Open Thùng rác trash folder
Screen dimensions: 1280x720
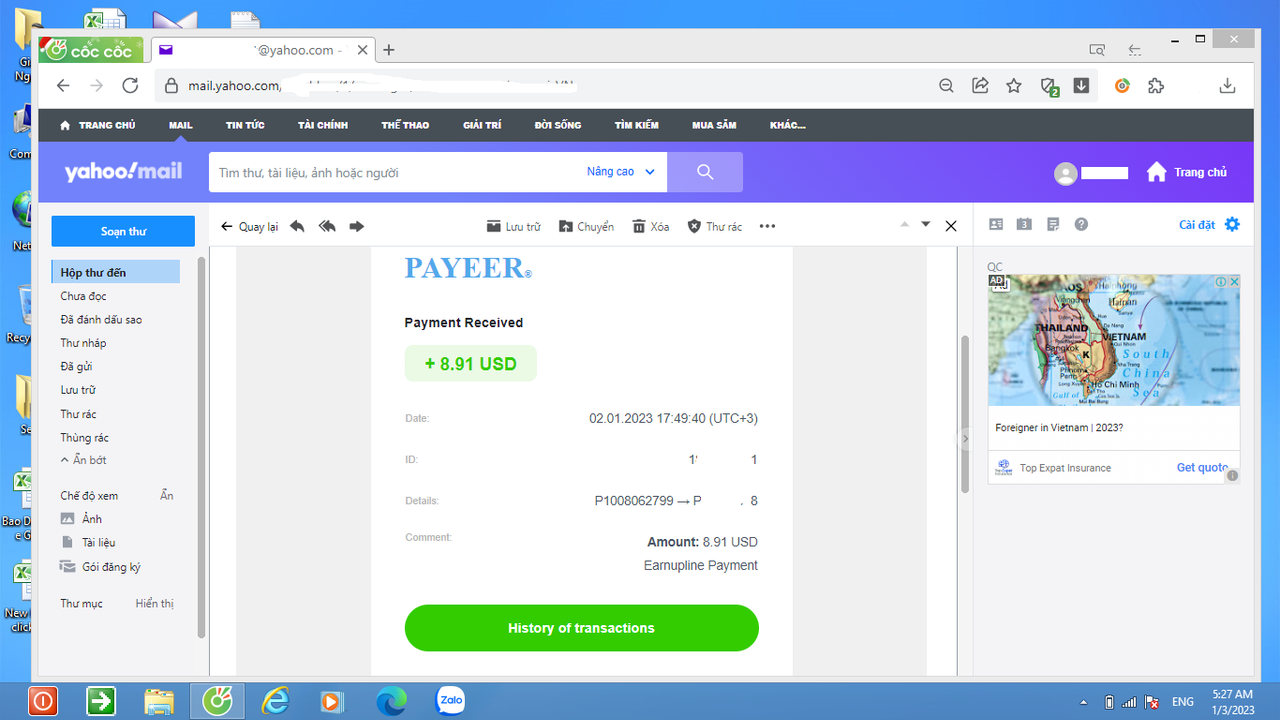point(84,438)
